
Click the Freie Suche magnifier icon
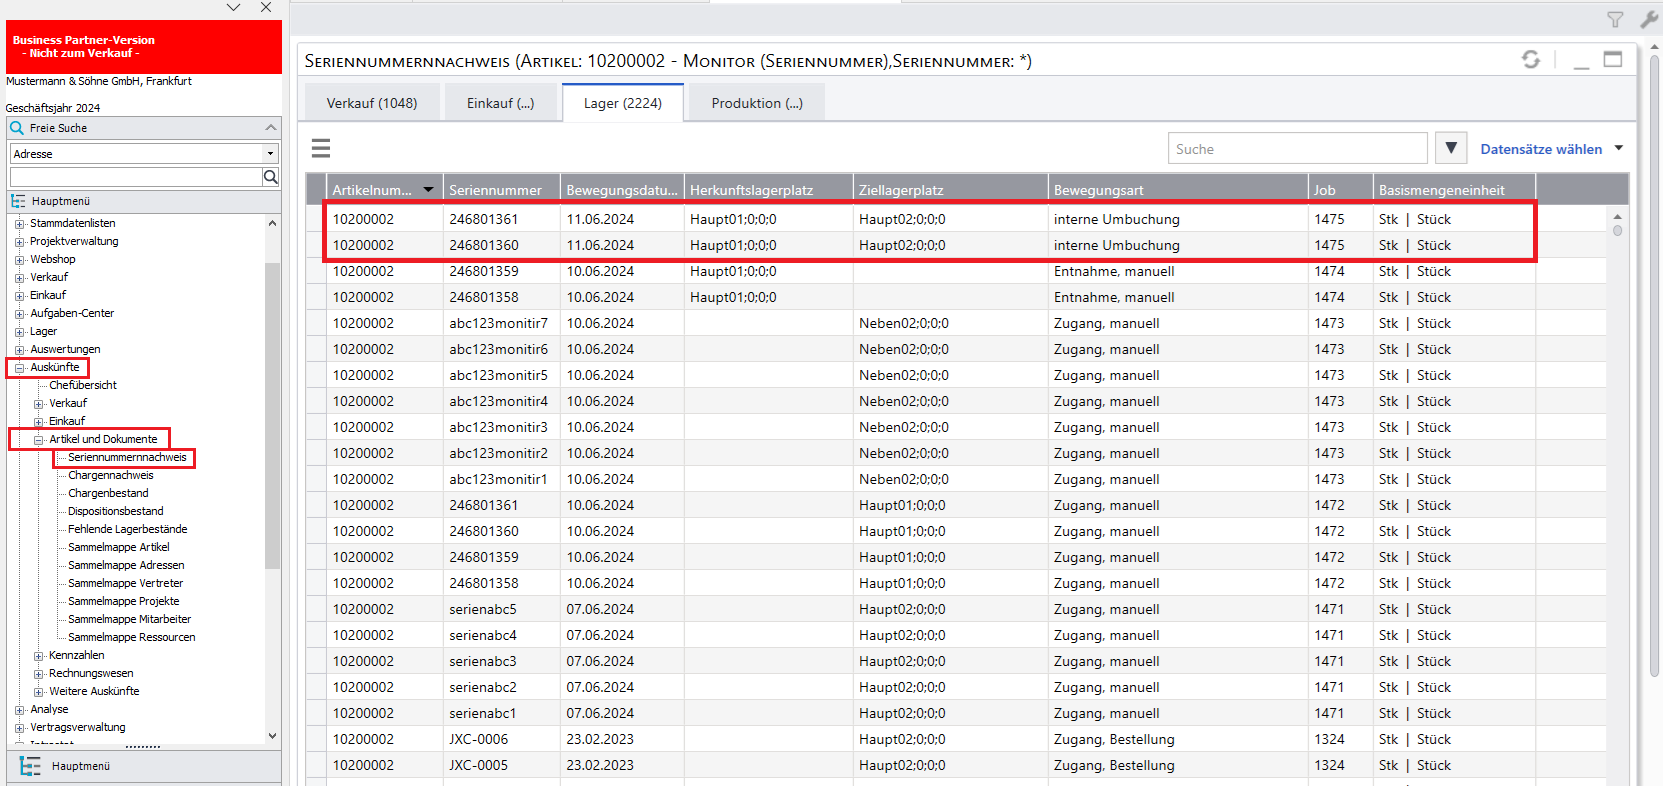click(x=17, y=128)
